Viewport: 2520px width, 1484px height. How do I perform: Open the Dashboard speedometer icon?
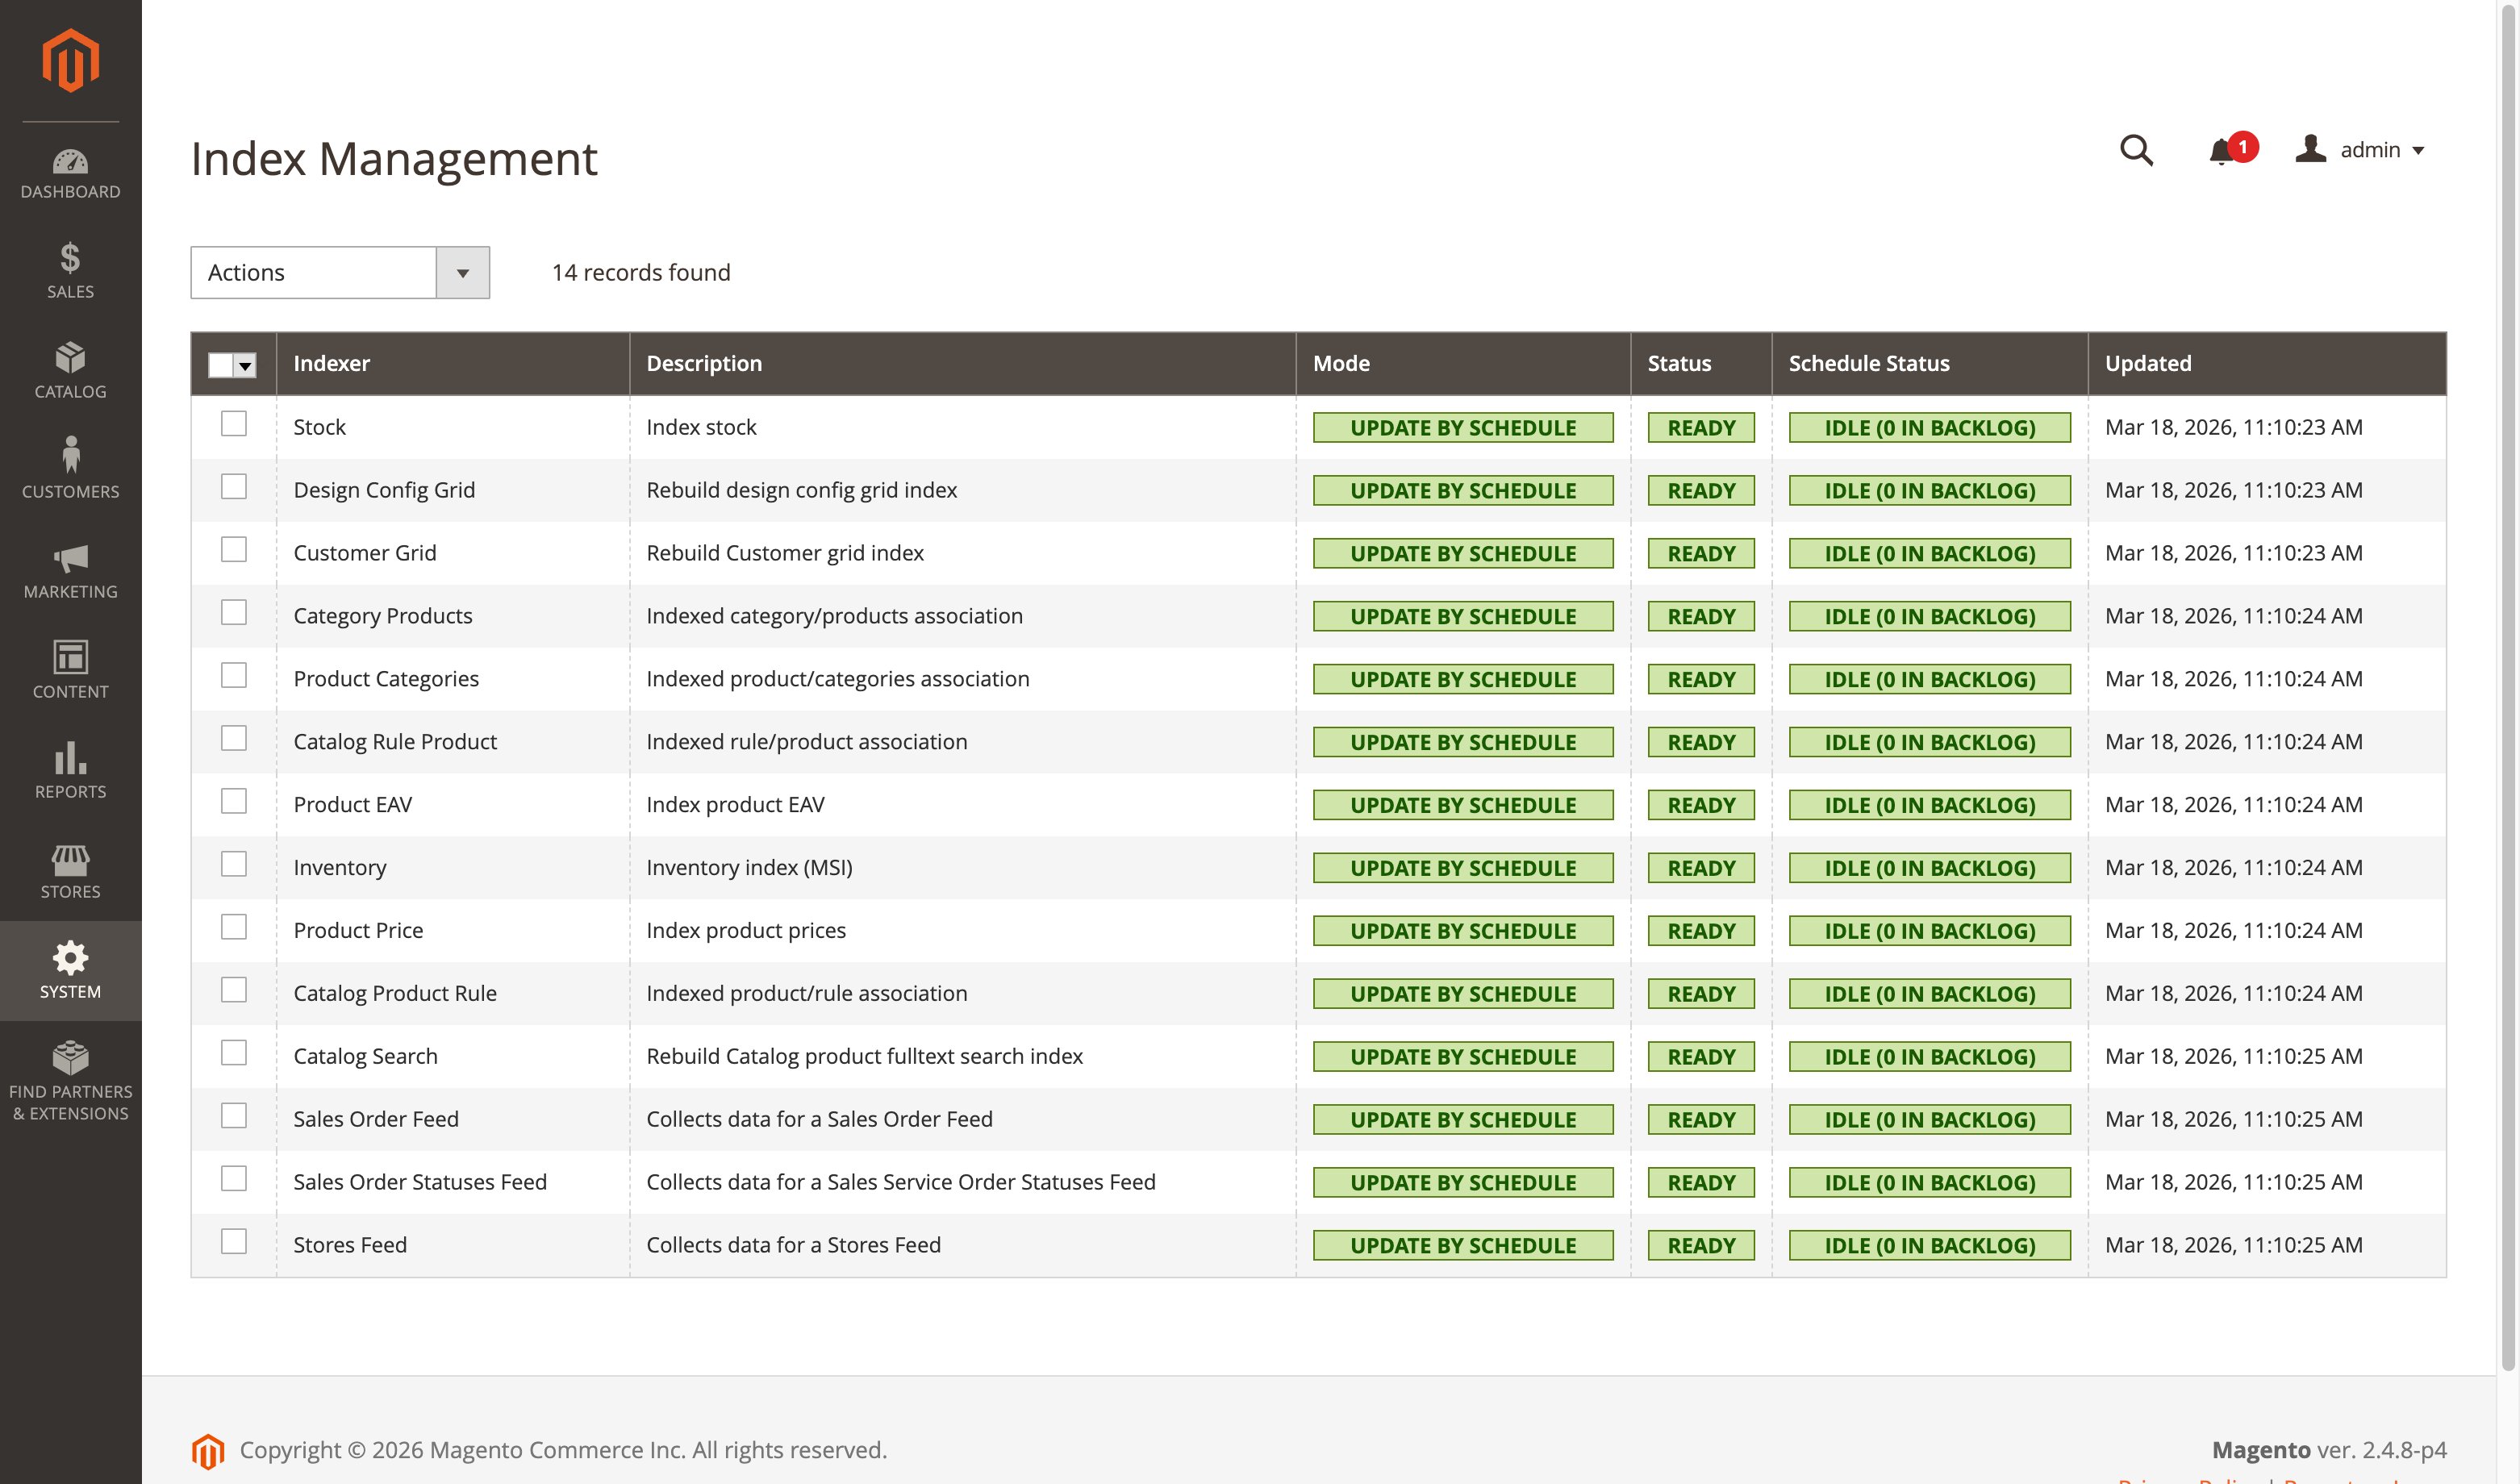coord(70,163)
